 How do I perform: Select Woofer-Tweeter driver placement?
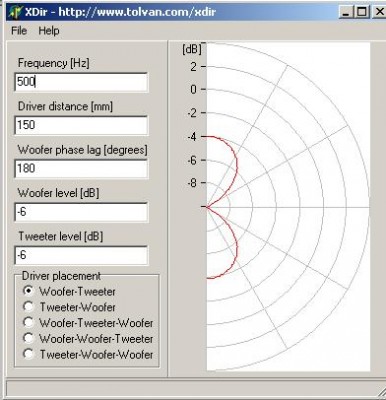pos(69,291)
